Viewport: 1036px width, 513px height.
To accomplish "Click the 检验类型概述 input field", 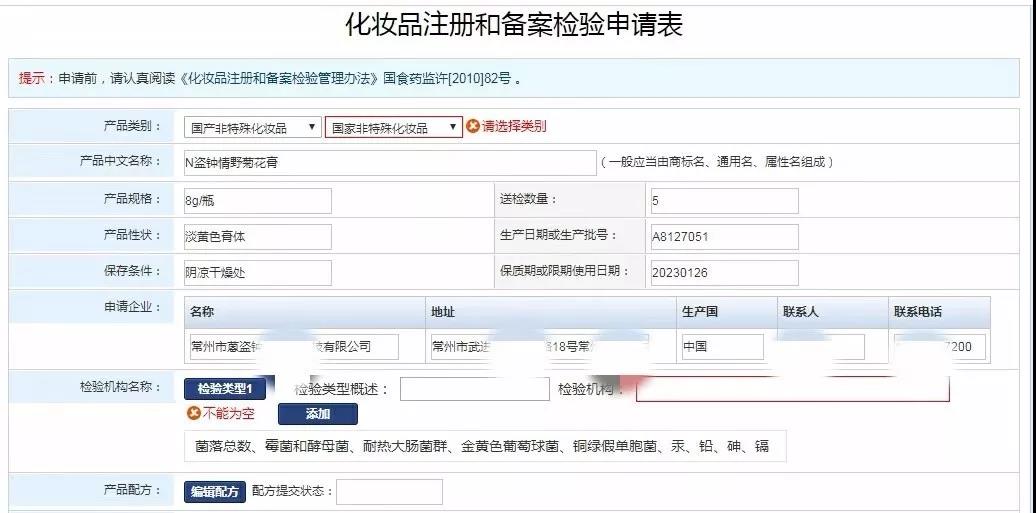I will (x=474, y=389).
